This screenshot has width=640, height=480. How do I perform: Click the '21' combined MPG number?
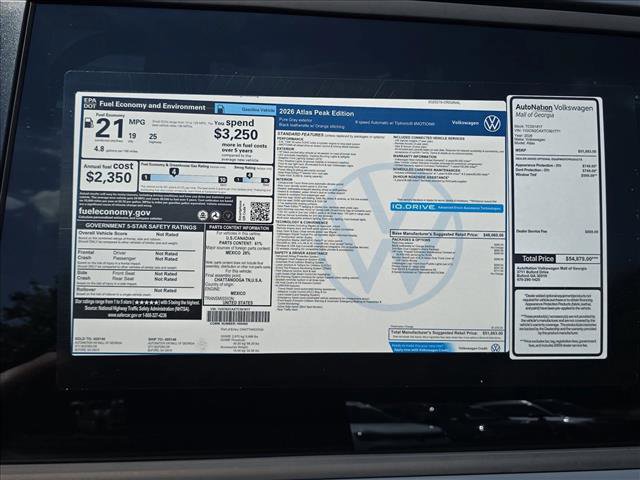pos(109,129)
